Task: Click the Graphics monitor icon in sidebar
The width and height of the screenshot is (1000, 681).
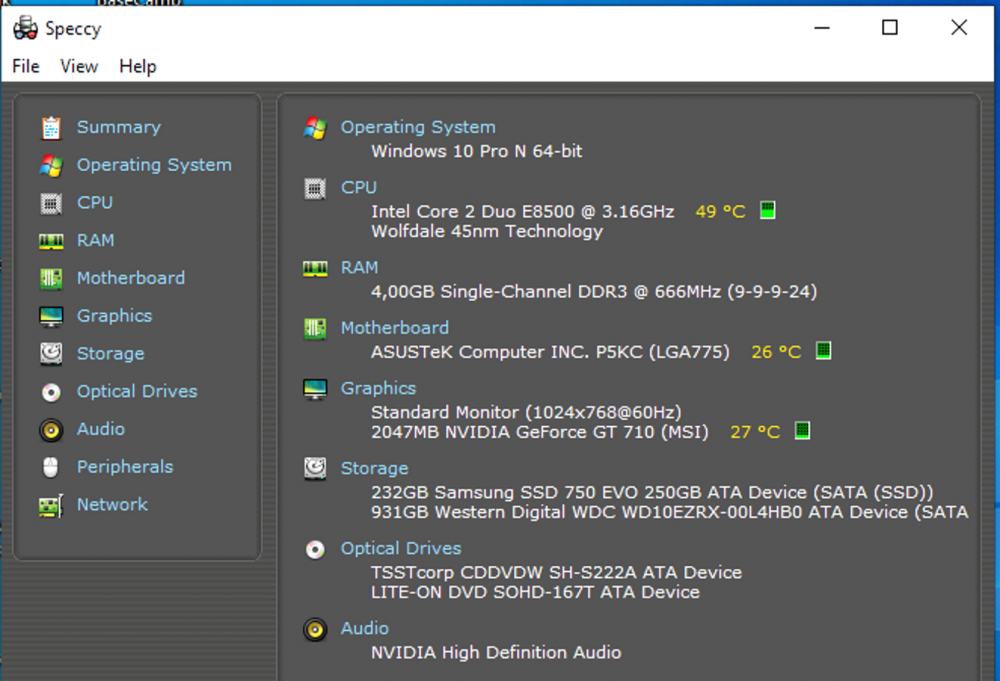Action: (x=51, y=317)
